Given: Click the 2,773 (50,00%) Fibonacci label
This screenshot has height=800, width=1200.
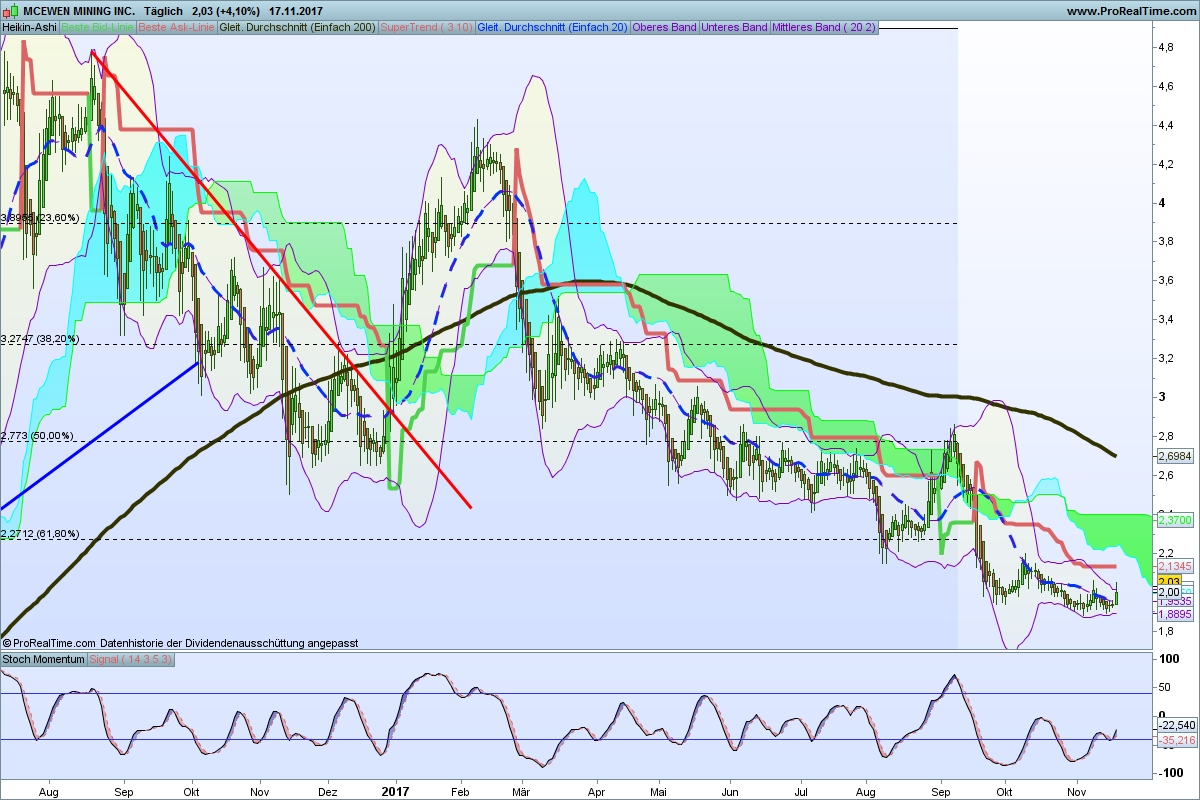Looking at the screenshot, I should 37,436.
